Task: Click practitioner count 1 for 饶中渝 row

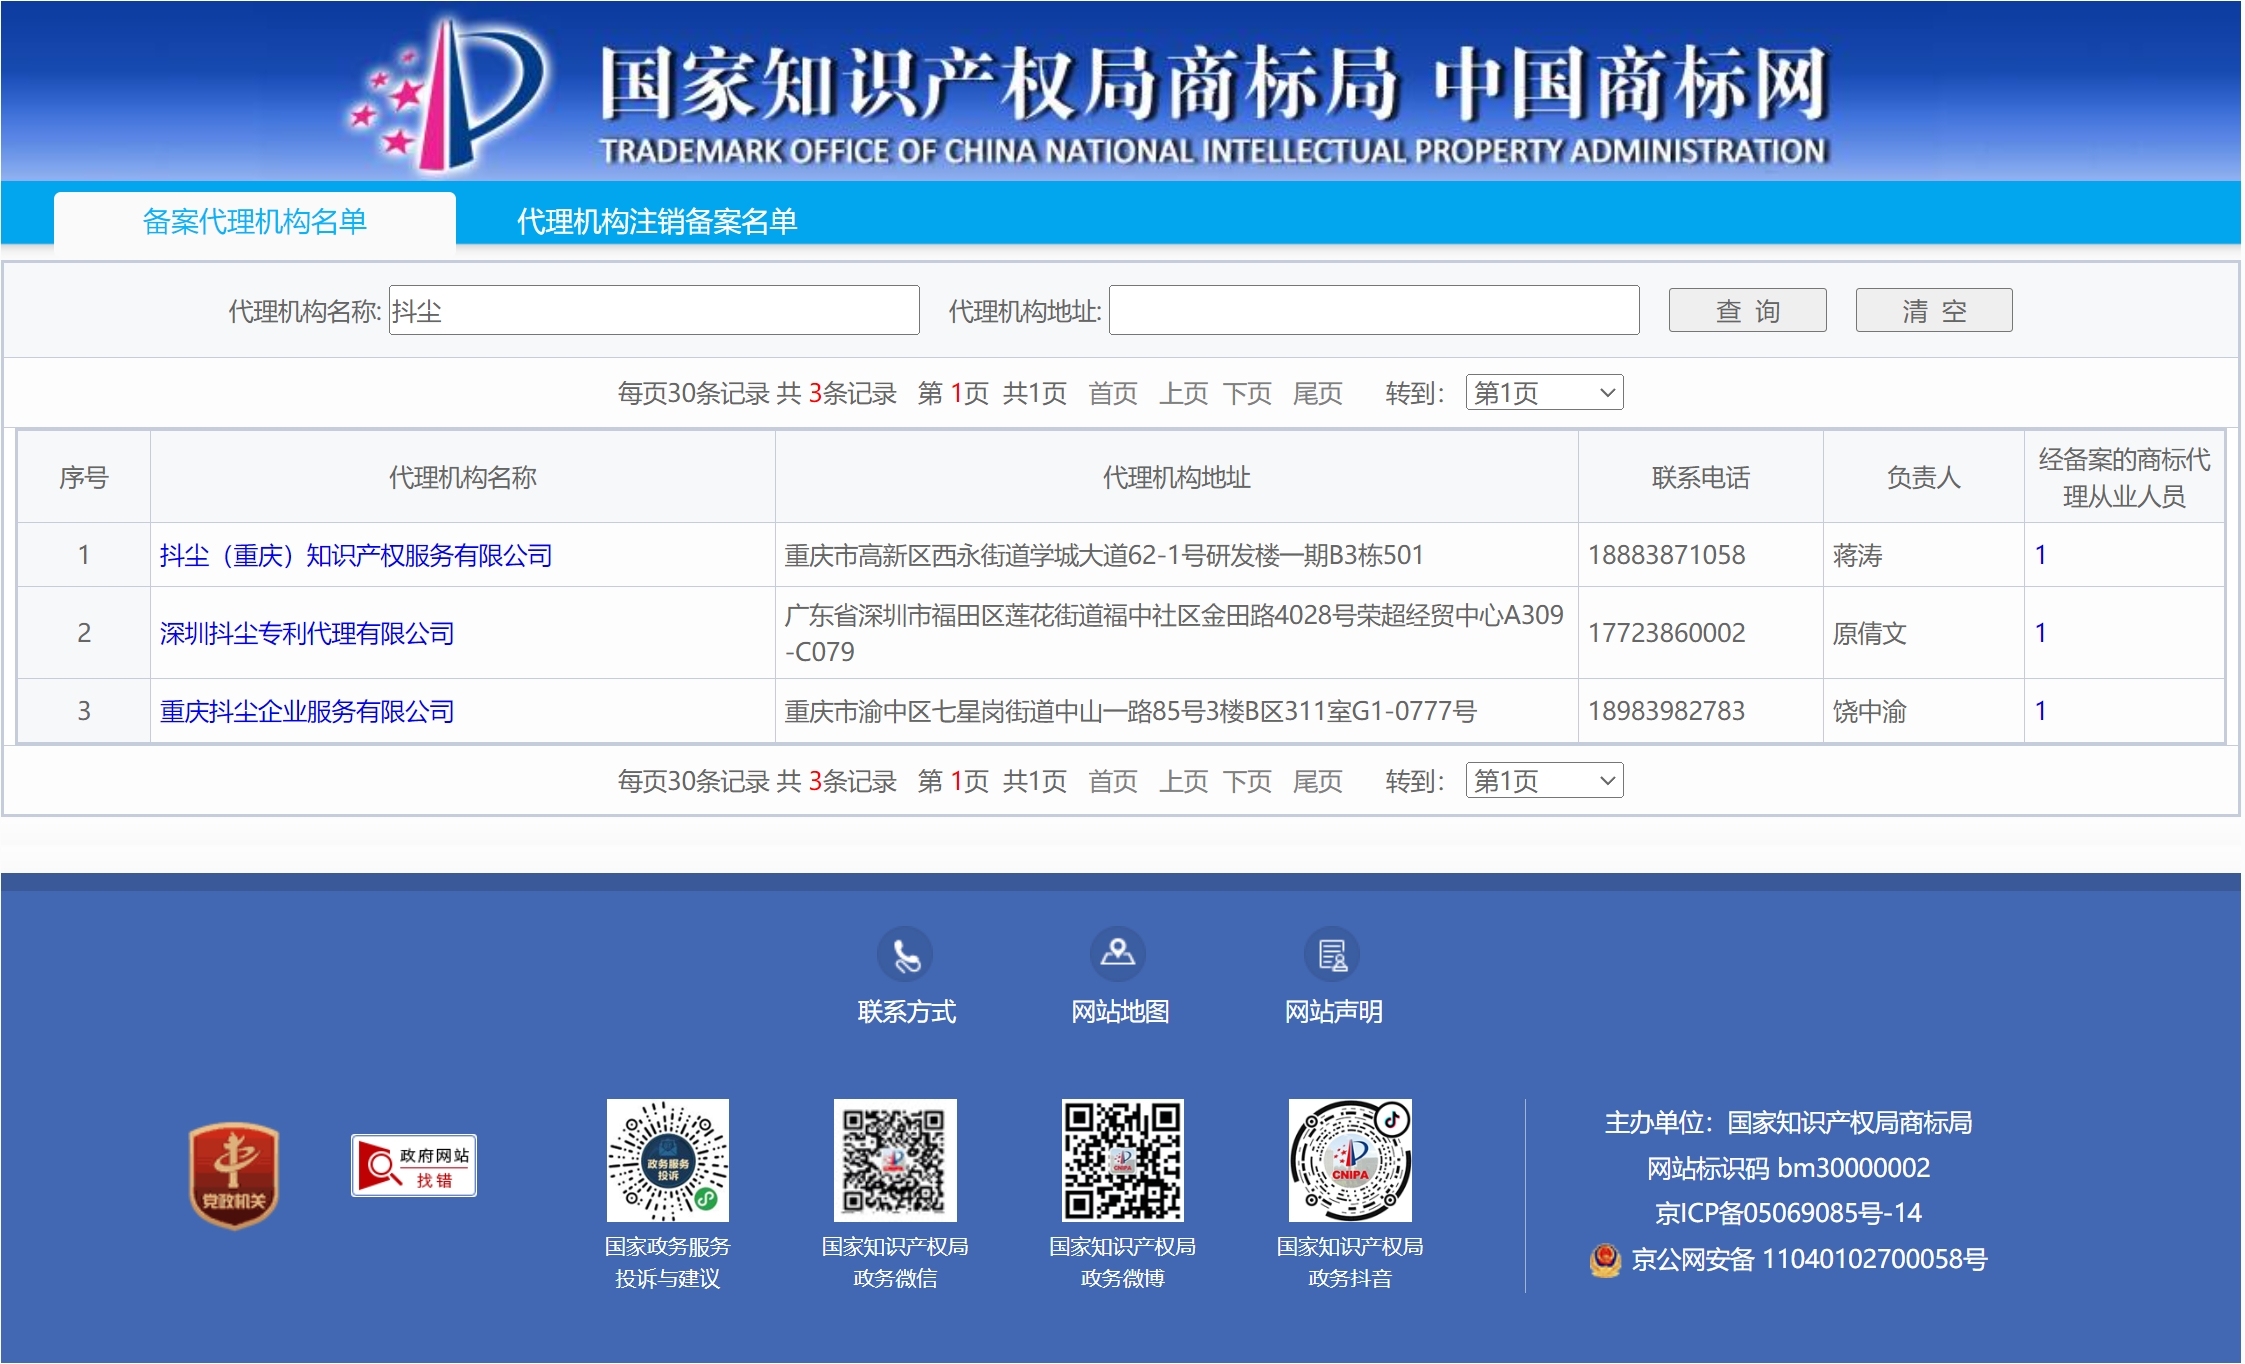Action: pyautogui.click(x=2040, y=711)
